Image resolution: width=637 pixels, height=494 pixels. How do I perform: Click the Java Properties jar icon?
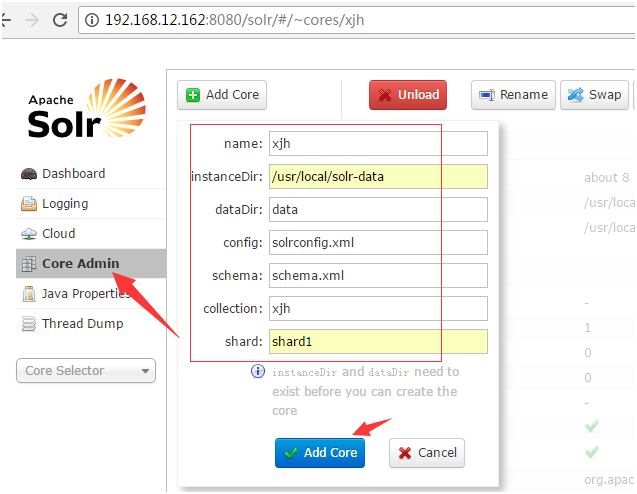click(x=28, y=294)
